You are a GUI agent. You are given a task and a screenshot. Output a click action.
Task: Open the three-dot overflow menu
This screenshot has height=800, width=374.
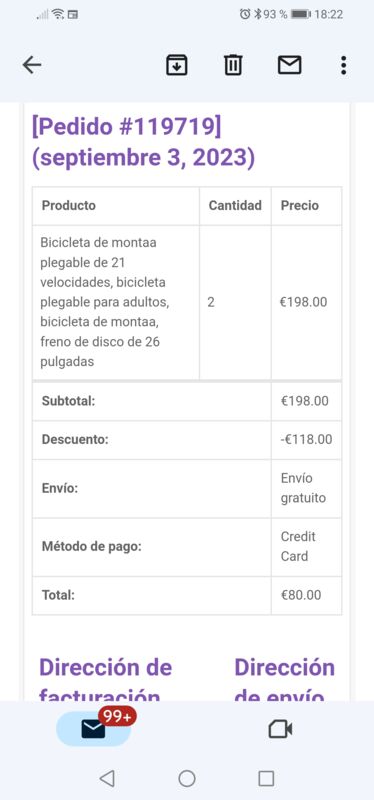click(x=343, y=65)
